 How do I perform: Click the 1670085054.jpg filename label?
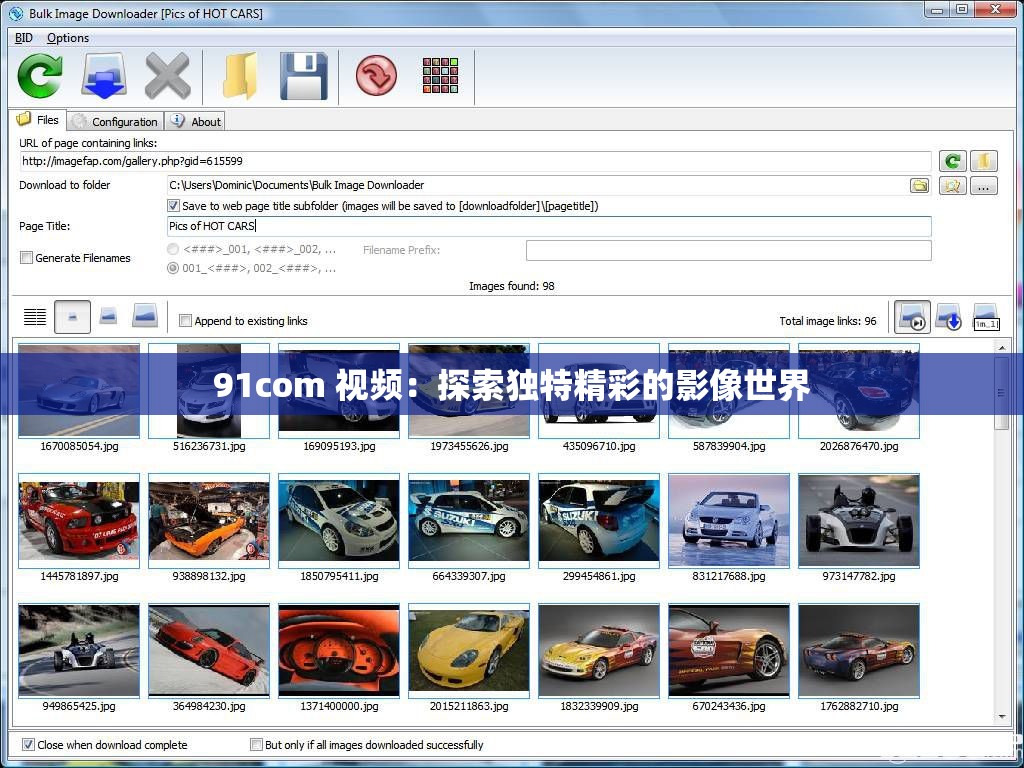point(79,446)
